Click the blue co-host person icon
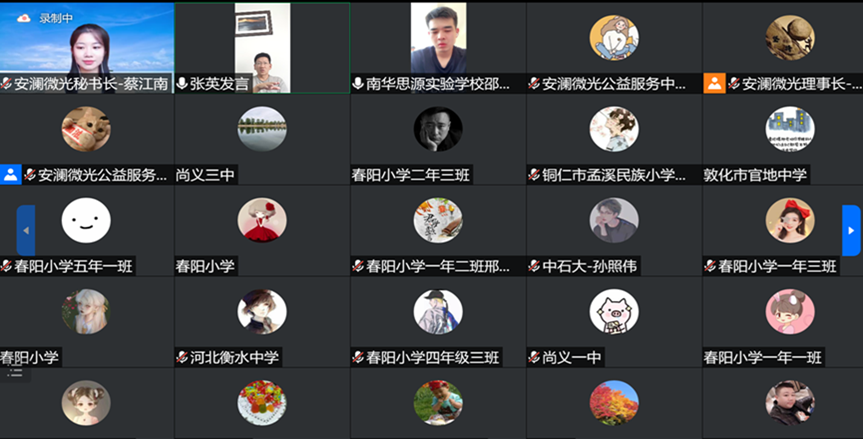 [x=10, y=175]
